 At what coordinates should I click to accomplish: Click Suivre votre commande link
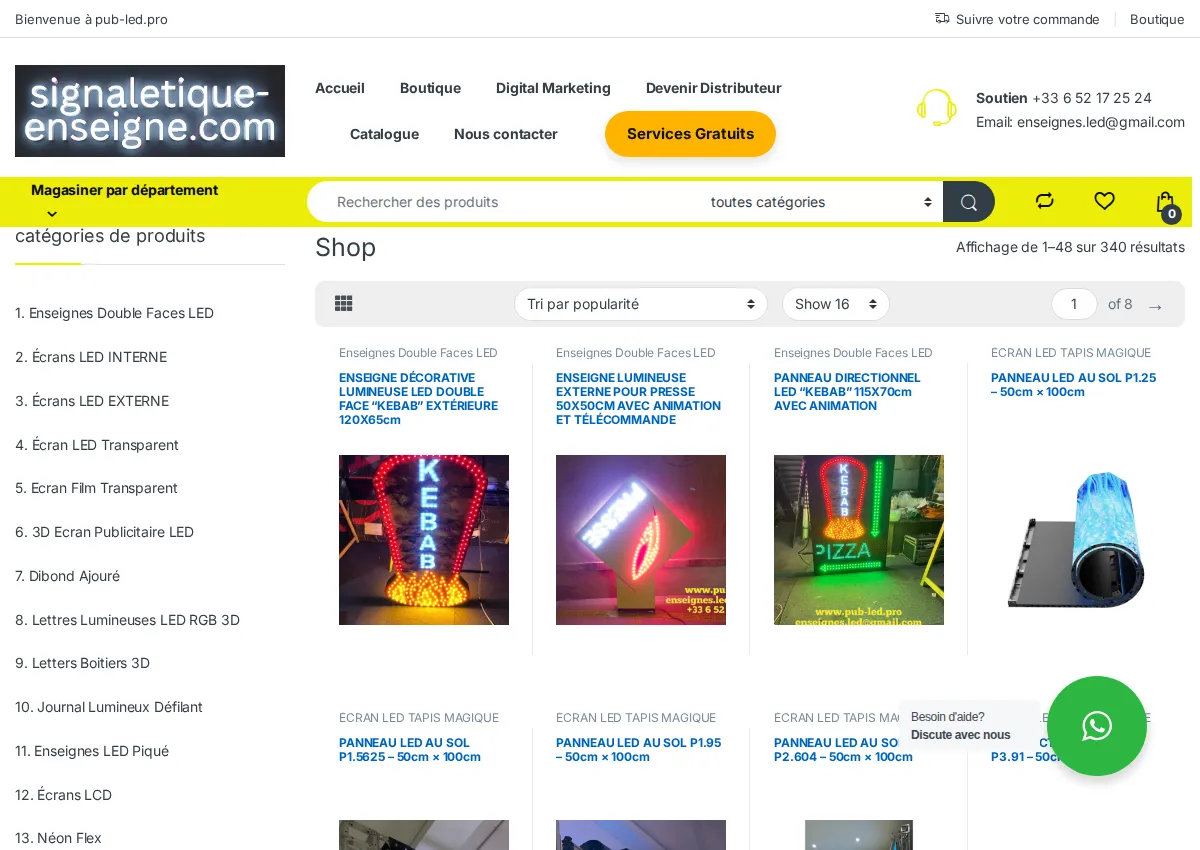pyautogui.click(x=1027, y=19)
